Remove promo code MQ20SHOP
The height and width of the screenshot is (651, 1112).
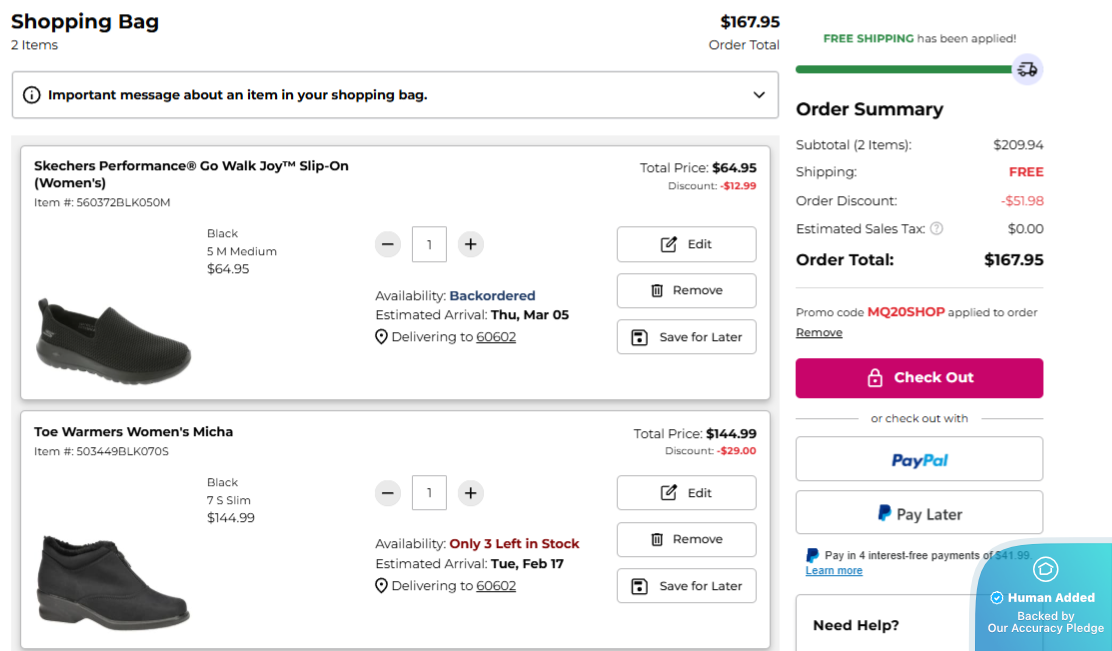[x=819, y=332]
